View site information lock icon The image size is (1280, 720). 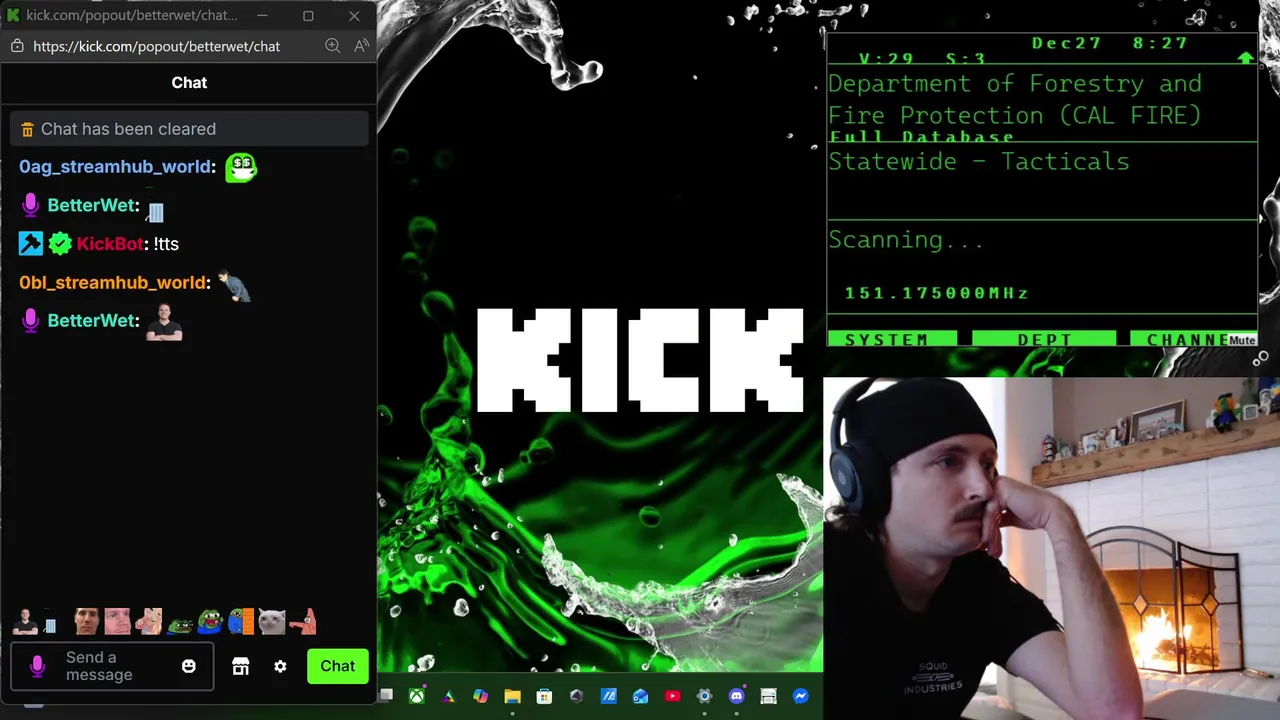17,46
